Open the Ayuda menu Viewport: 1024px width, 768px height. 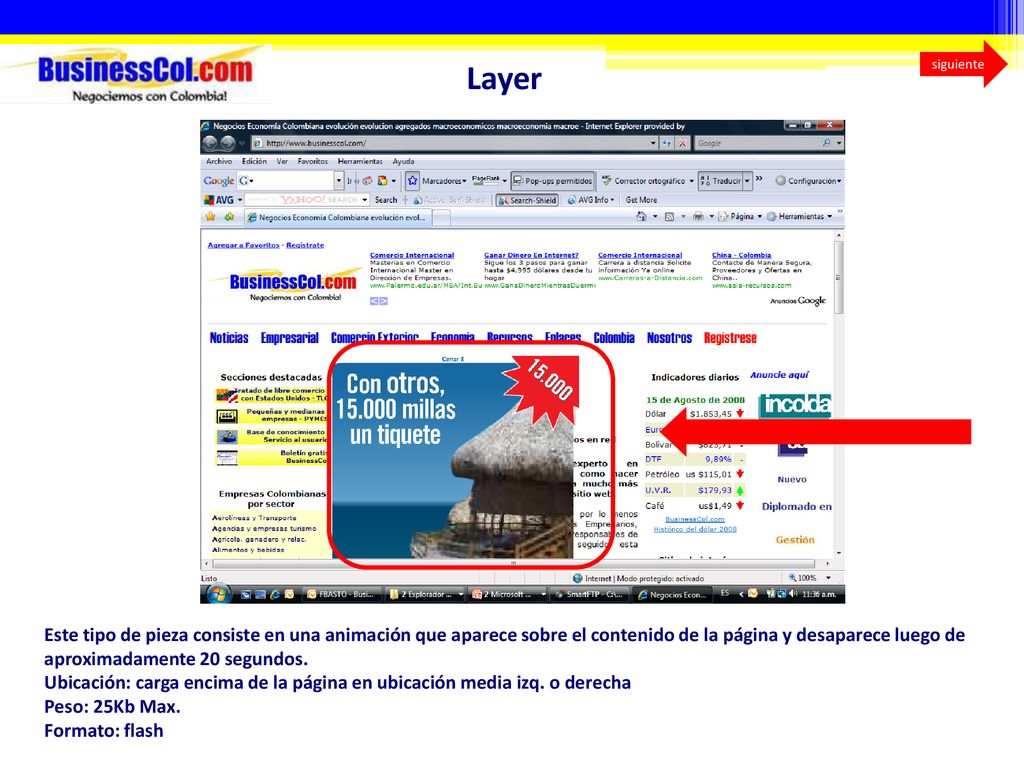tap(403, 161)
